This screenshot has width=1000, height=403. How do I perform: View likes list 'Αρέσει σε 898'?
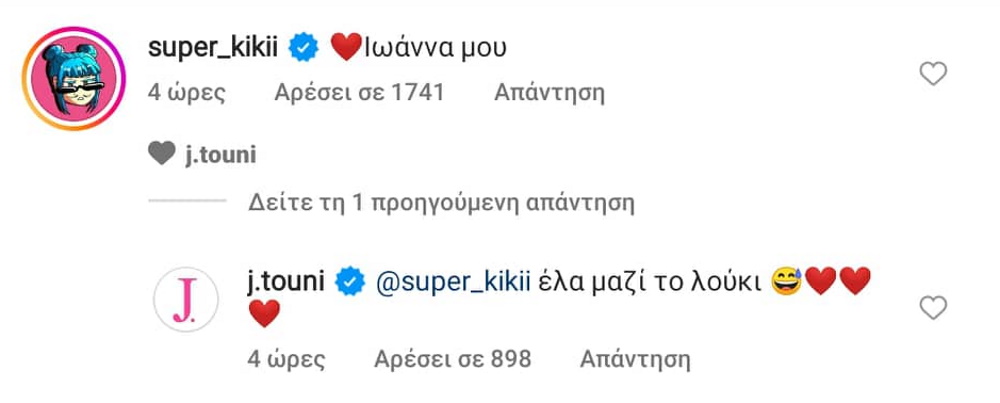(x=452, y=359)
